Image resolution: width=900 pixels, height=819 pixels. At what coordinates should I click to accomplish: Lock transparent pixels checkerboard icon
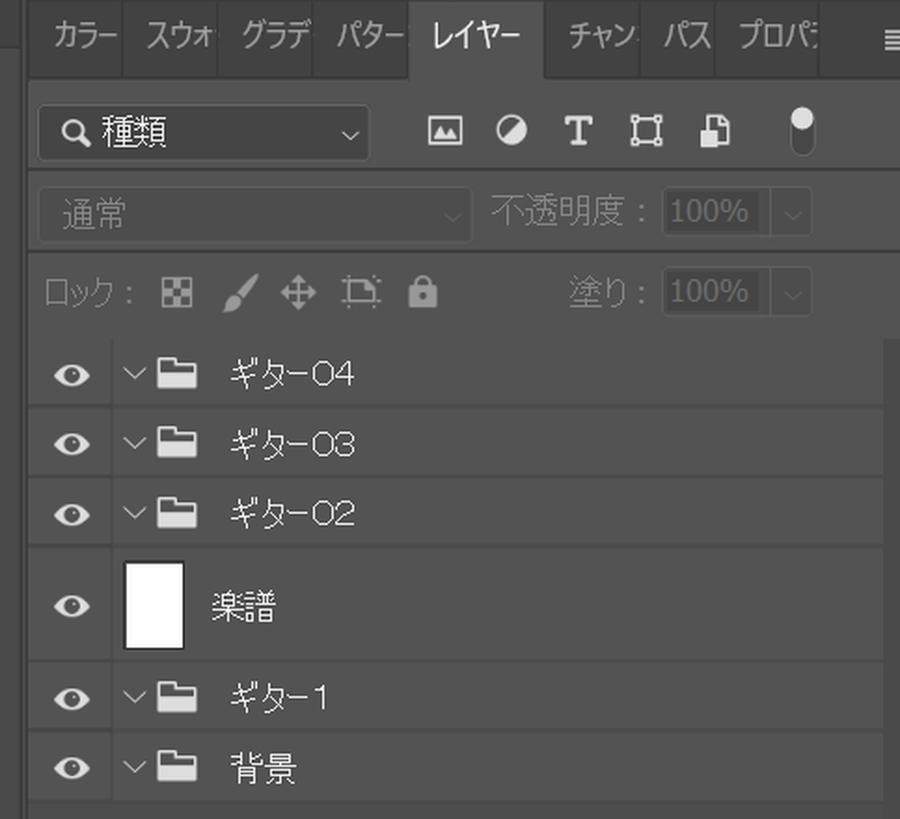(177, 292)
